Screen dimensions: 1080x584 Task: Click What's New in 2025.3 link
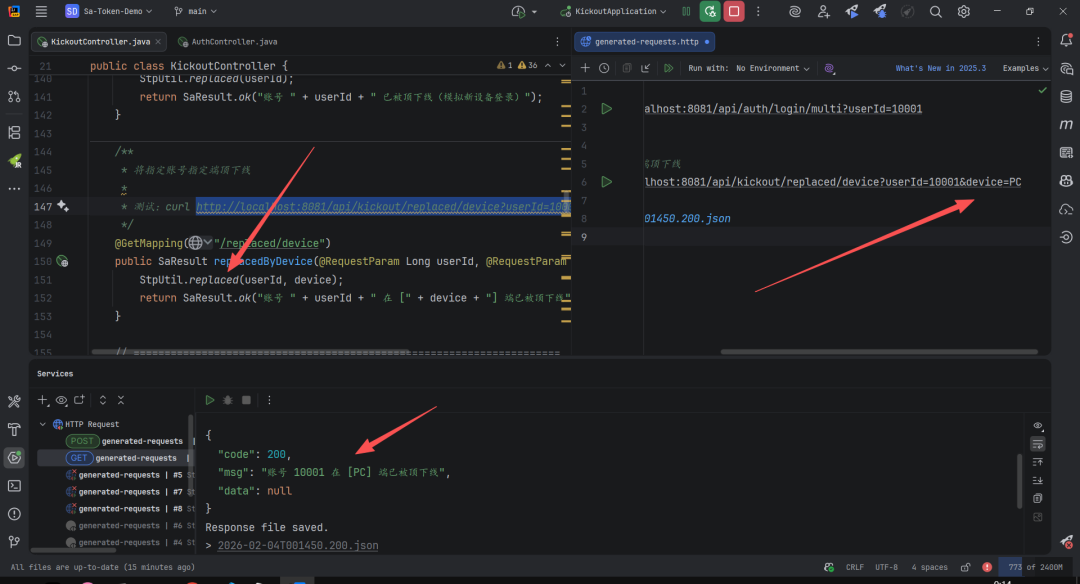click(x=940, y=68)
